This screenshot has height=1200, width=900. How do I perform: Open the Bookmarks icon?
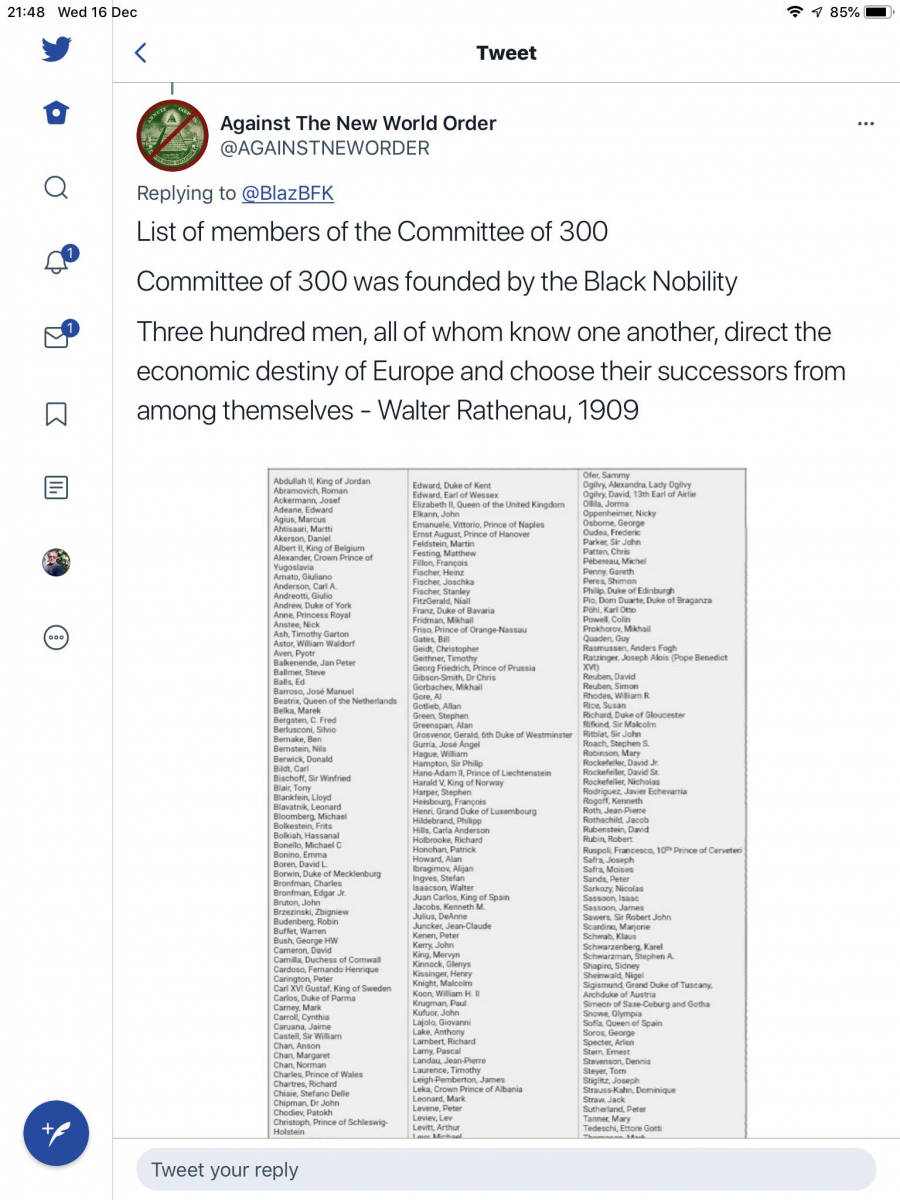click(56, 413)
